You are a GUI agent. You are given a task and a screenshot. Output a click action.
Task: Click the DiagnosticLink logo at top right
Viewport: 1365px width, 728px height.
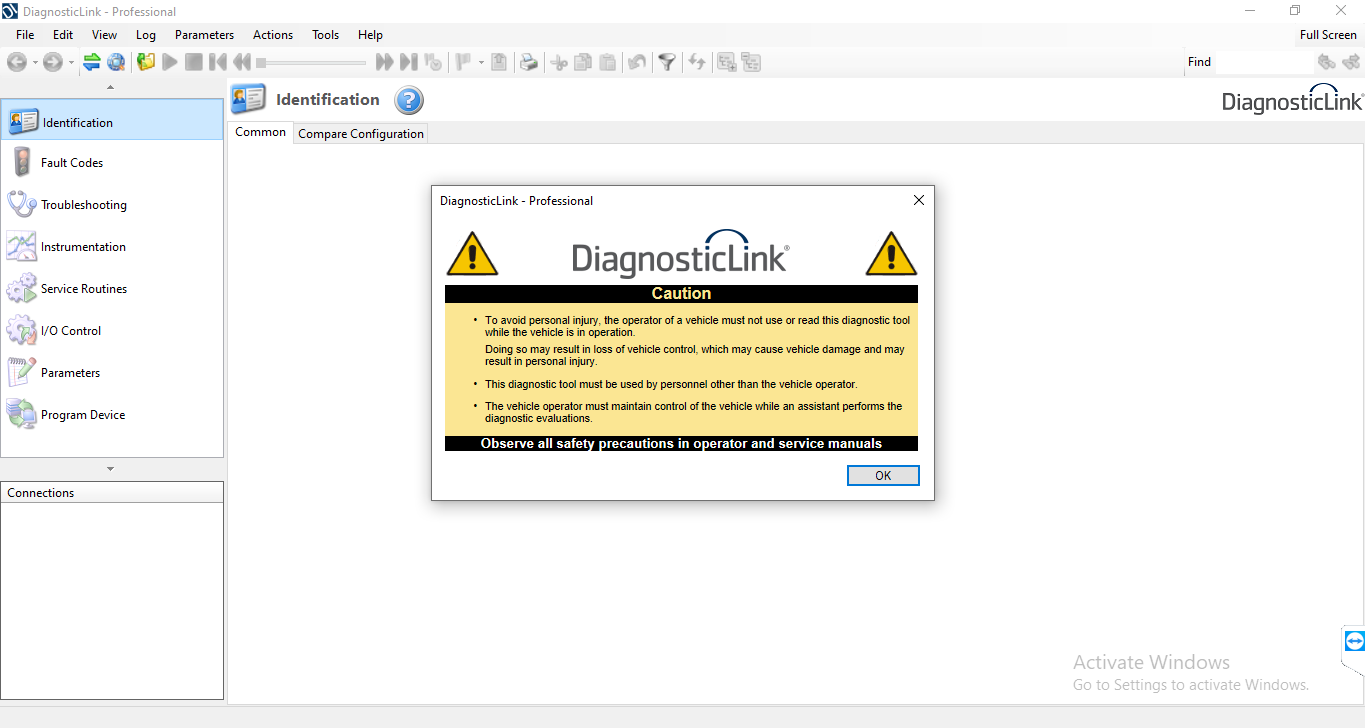tap(1292, 100)
